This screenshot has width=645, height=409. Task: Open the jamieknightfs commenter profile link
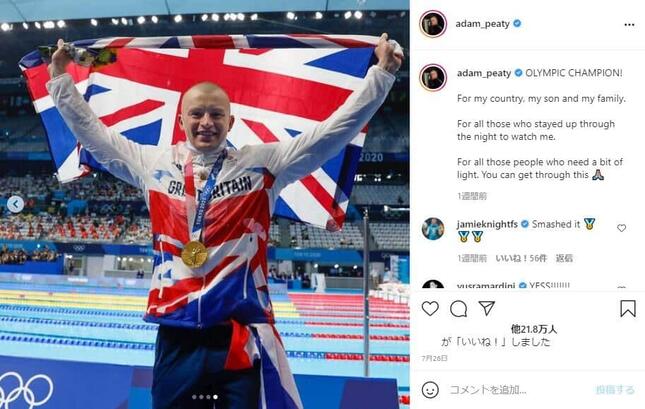[487, 224]
